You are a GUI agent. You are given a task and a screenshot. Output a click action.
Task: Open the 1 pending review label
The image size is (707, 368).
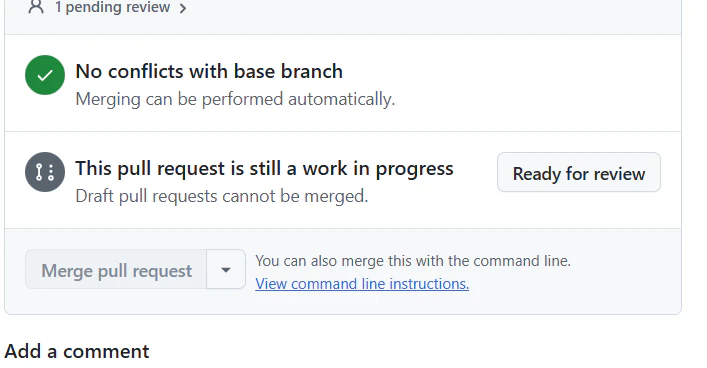tap(112, 7)
